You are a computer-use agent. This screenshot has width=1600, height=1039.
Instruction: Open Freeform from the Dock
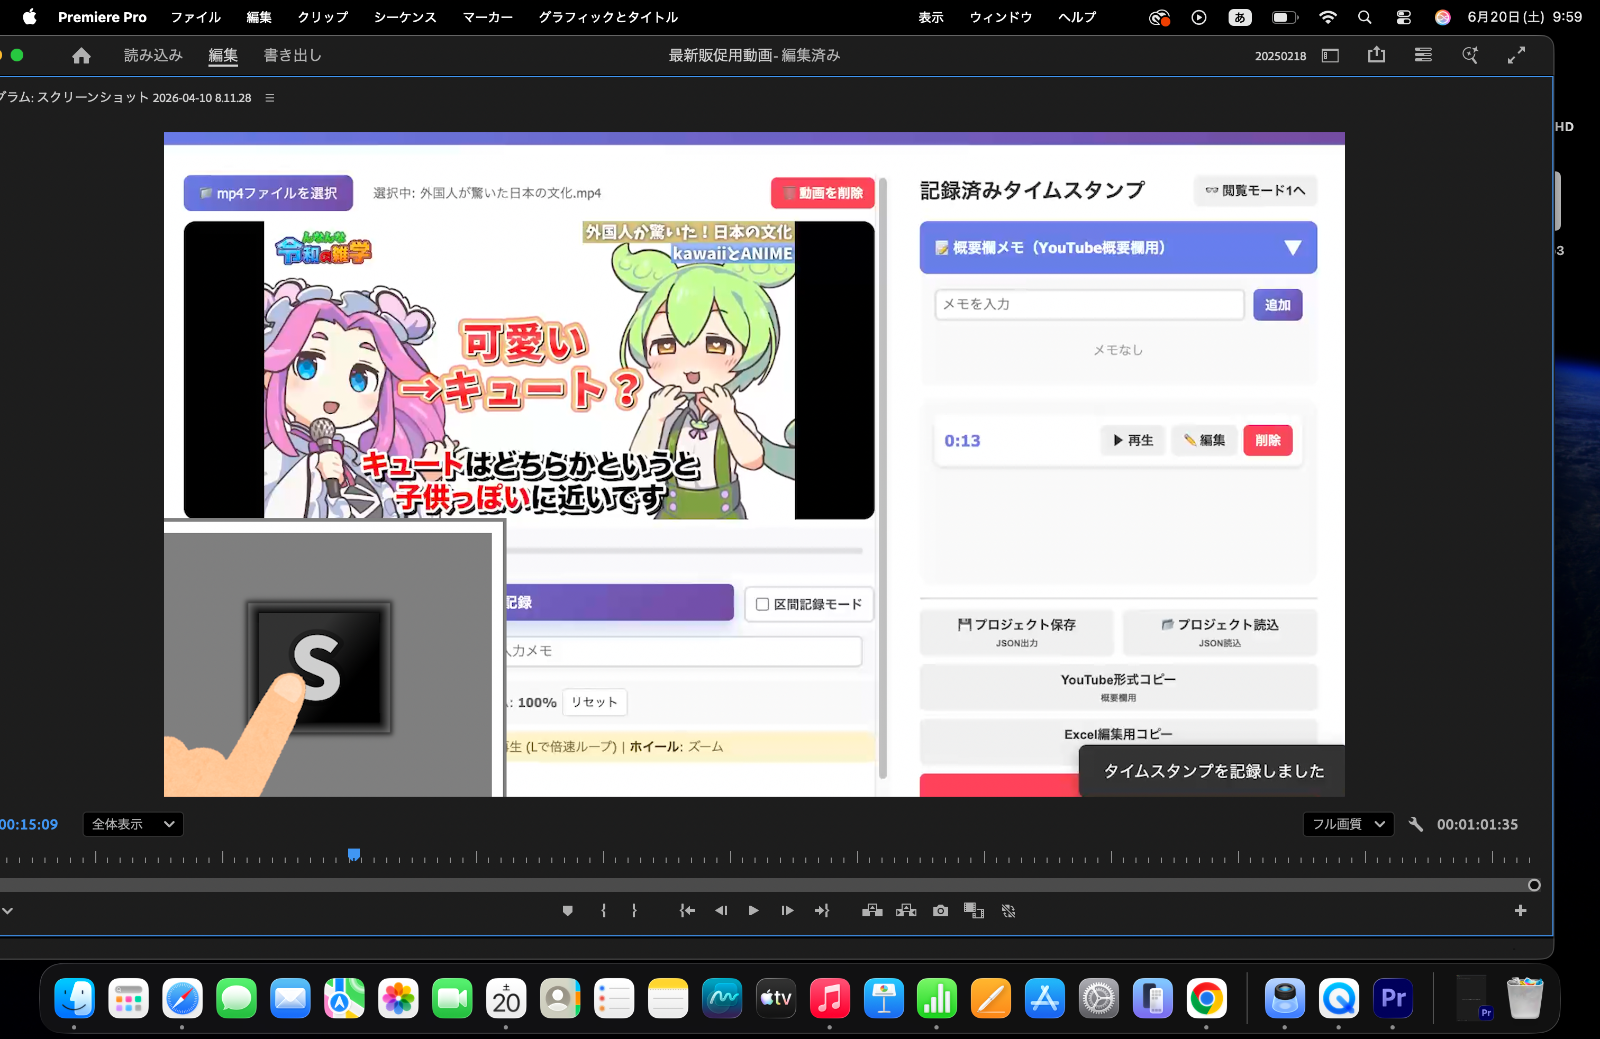pyautogui.click(x=722, y=998)
